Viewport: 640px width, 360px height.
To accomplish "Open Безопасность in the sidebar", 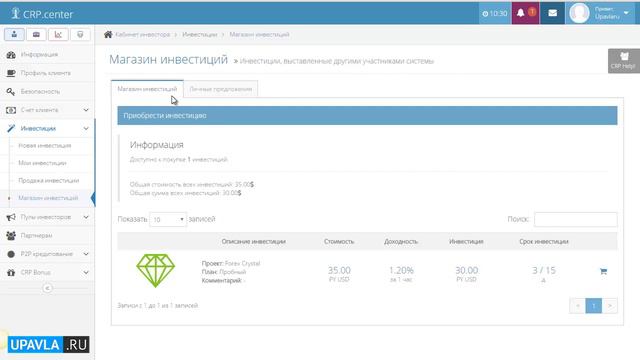I will click(x=47, y=91).
